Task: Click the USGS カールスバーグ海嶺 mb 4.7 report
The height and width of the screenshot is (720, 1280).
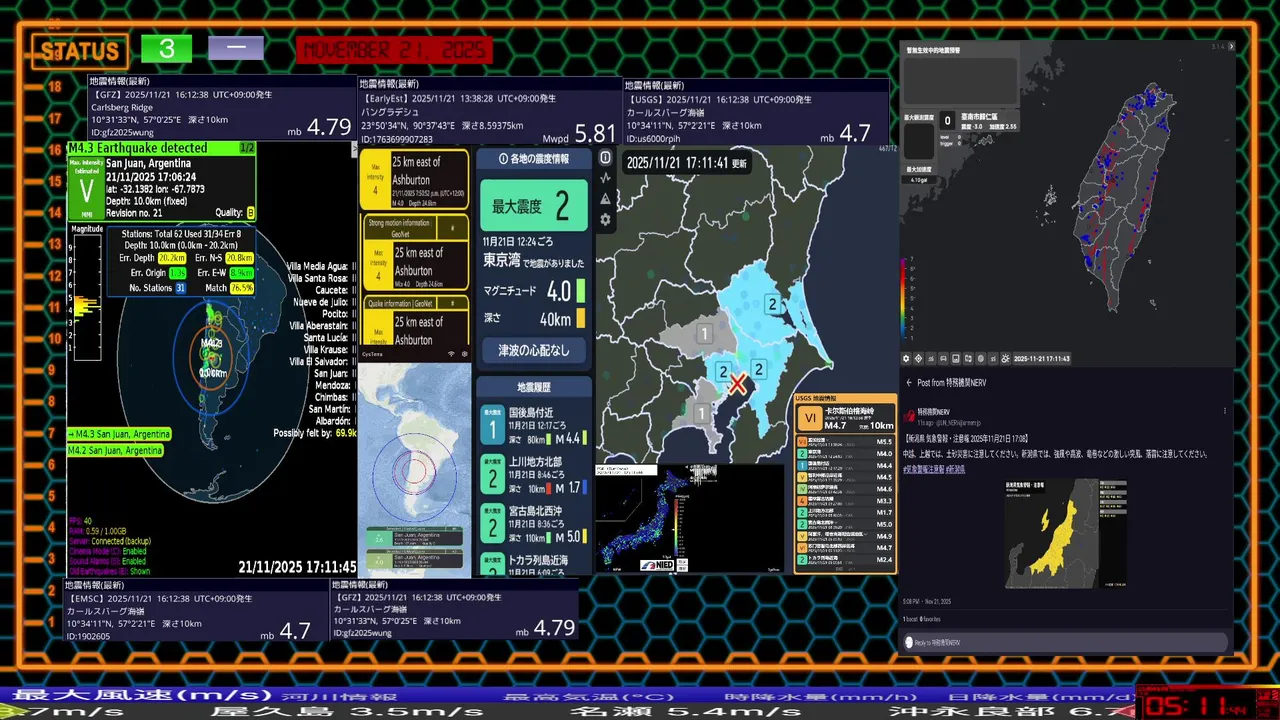Action: (x=756, y=112)
